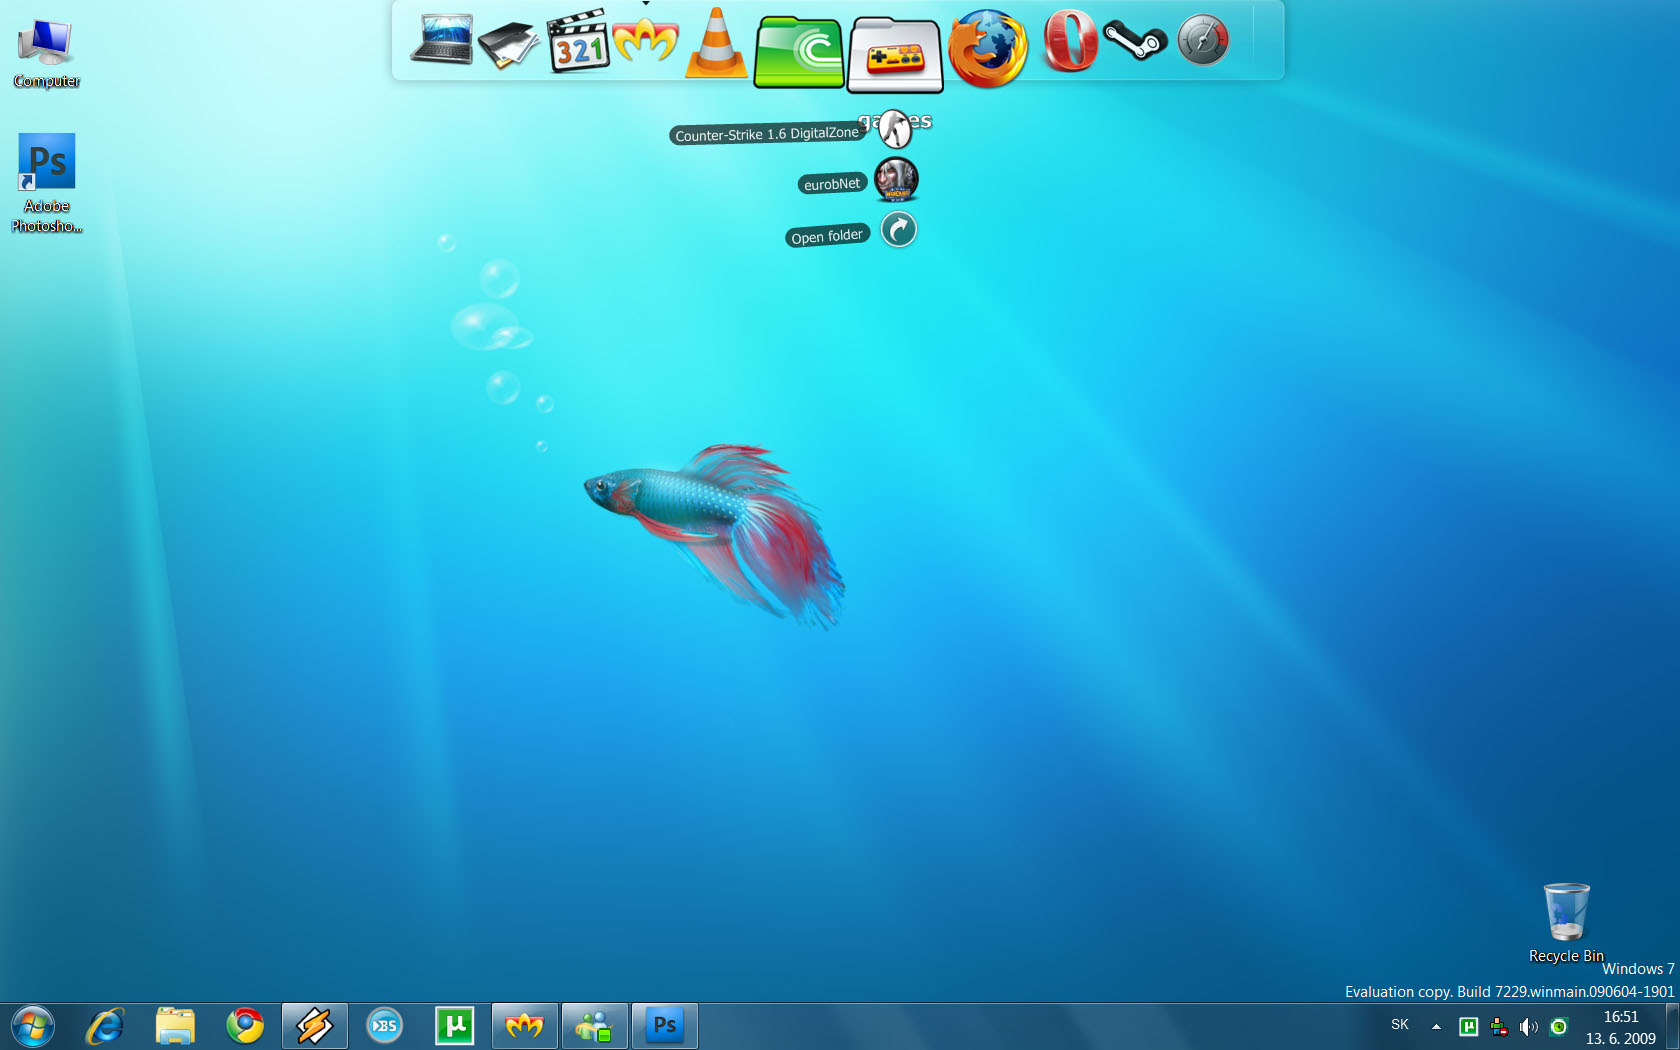Launch the scanner icon in the dock
This screenshot has width=1680, height=1050.
(508, 44)
